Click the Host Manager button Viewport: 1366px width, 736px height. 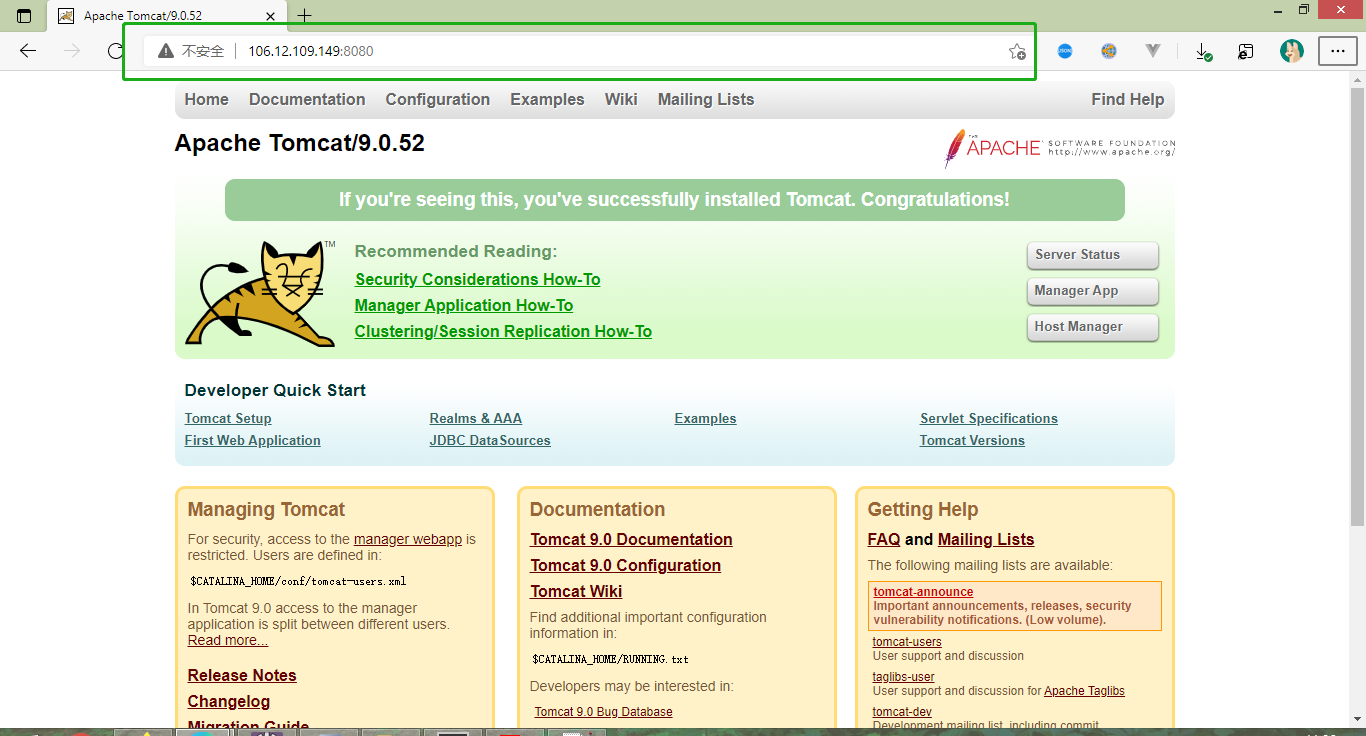tap(1092, 327)
